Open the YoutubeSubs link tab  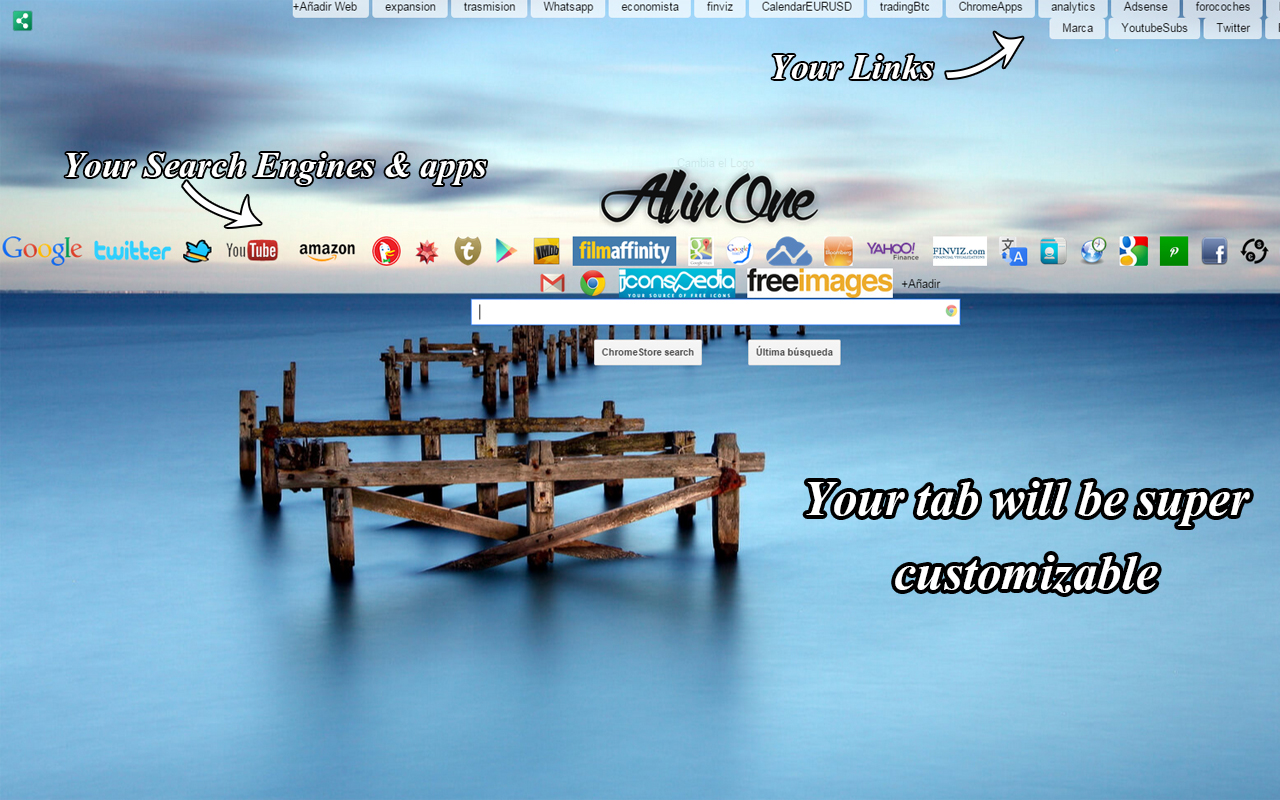pos(1154,28)
